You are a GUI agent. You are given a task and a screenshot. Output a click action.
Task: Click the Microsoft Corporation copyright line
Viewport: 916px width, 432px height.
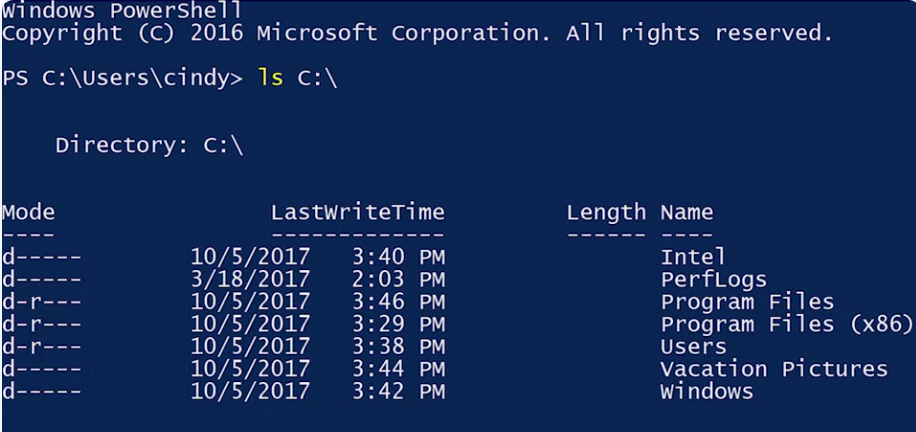point(417,33)
